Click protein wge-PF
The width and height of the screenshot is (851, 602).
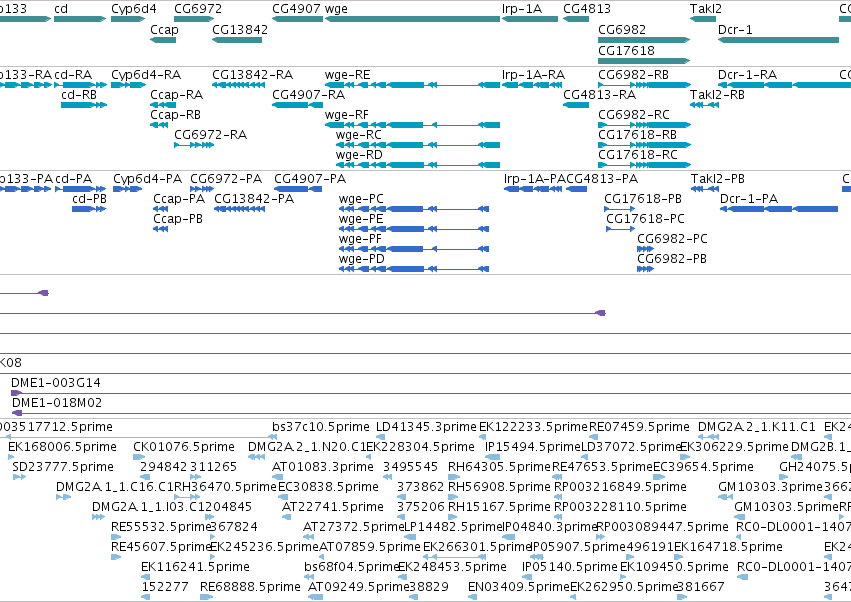(414, 250)
